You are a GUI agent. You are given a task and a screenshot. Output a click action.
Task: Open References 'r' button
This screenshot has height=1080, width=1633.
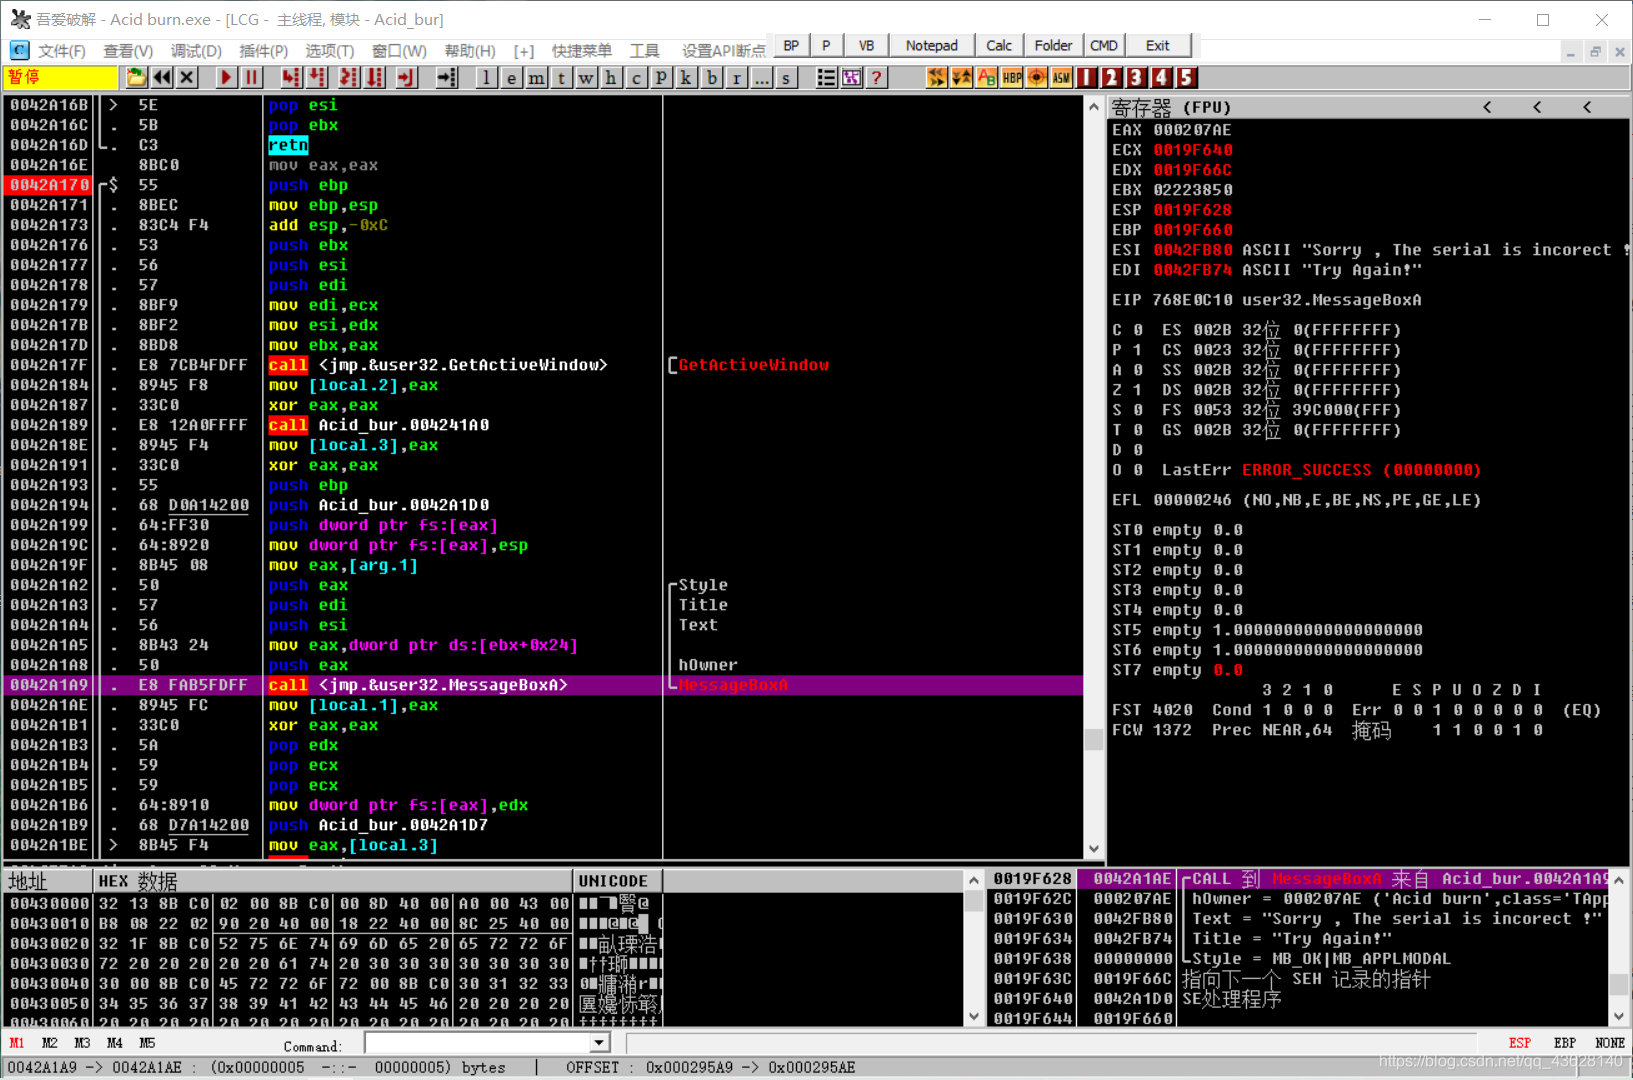click(736, 77)
